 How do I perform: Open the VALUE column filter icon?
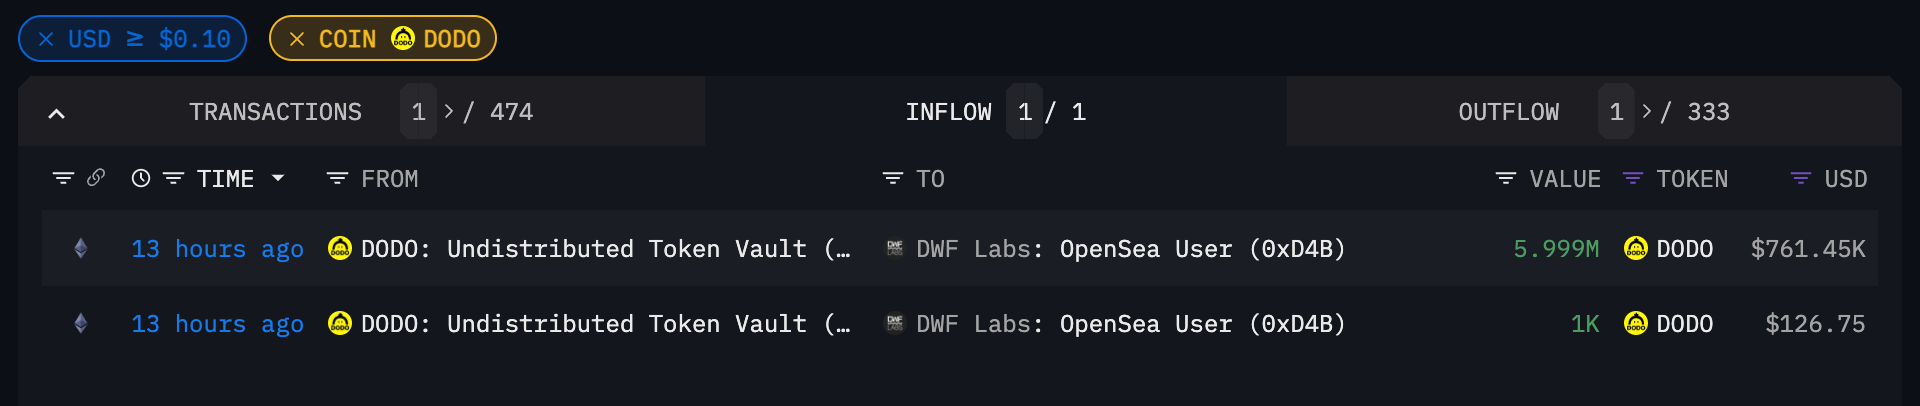coord(1505,178)
